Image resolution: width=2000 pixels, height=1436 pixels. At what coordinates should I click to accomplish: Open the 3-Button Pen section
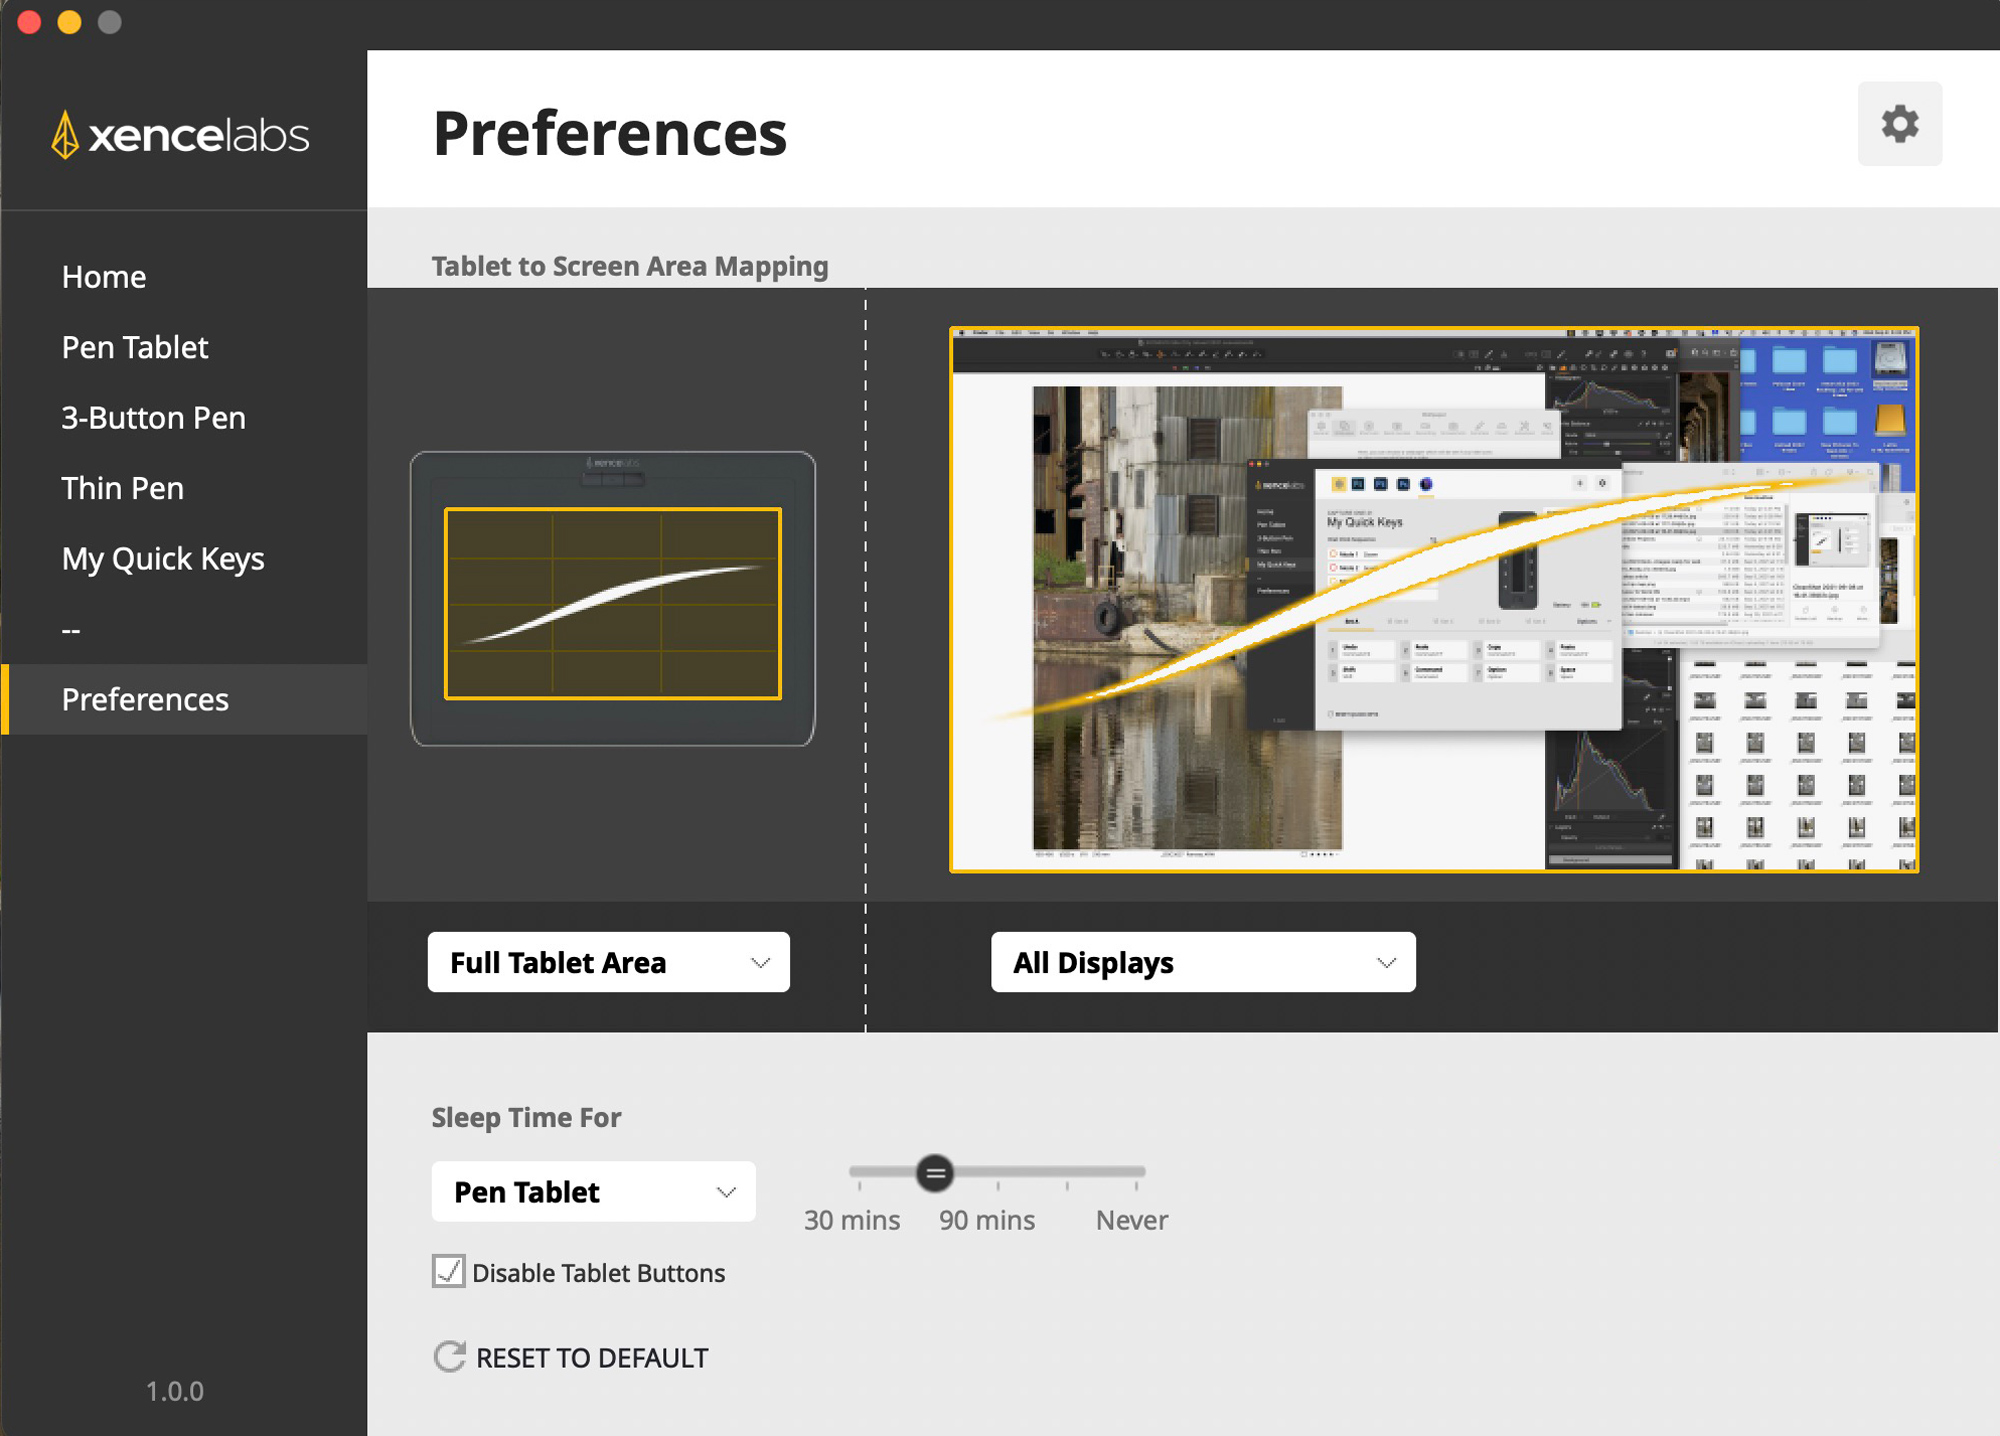pyautogui.click(x=153, y=418)
